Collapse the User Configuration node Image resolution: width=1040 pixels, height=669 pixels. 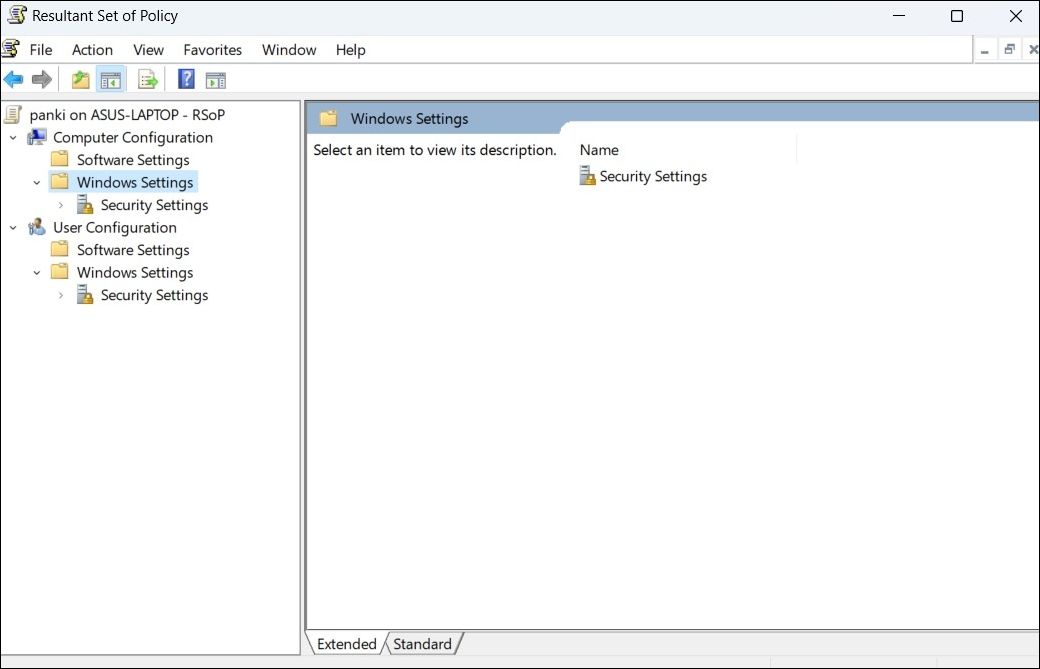coord(13,228)
